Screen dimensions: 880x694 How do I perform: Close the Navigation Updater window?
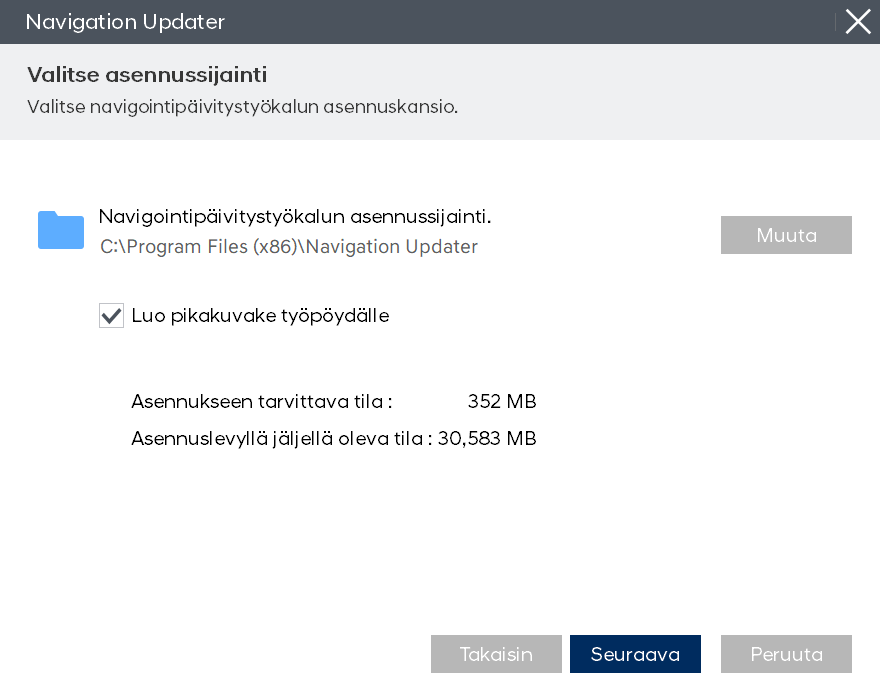point(858,22)
